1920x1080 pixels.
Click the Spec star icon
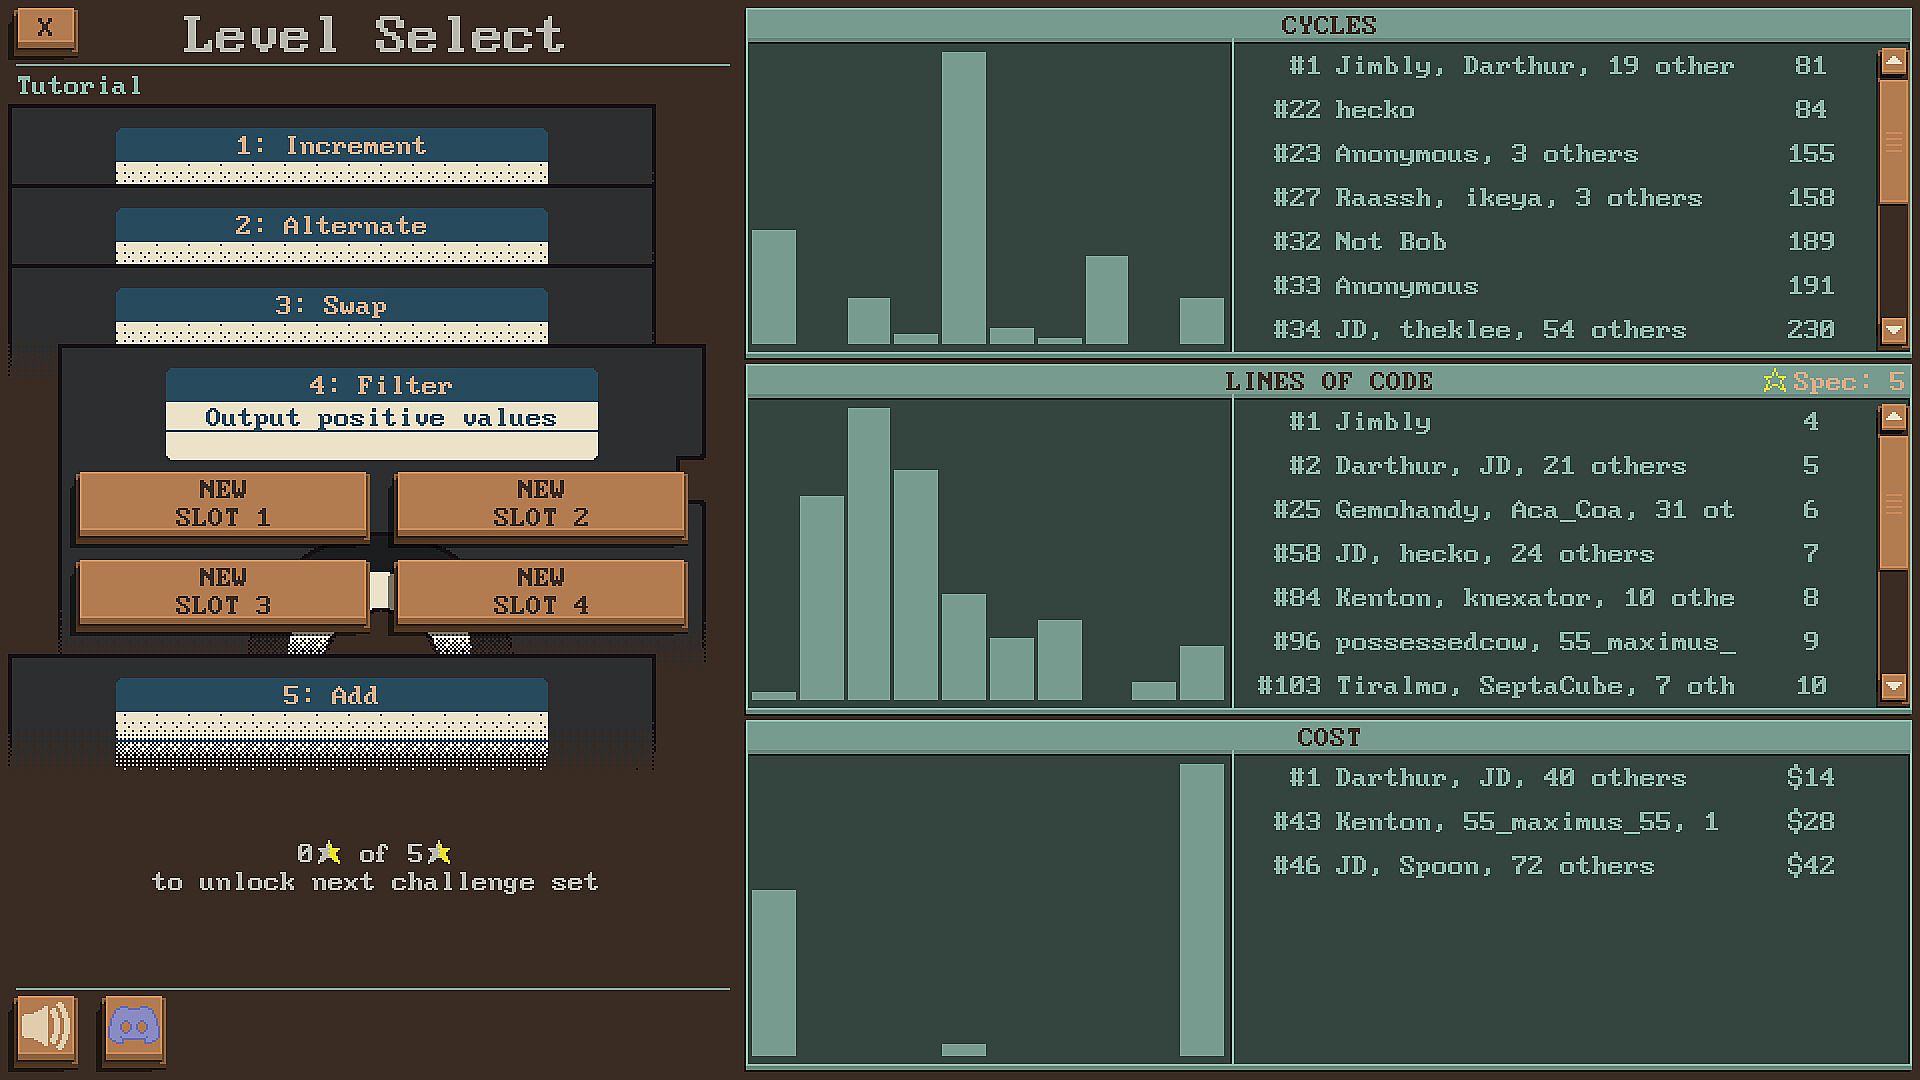click(1775, 381)
